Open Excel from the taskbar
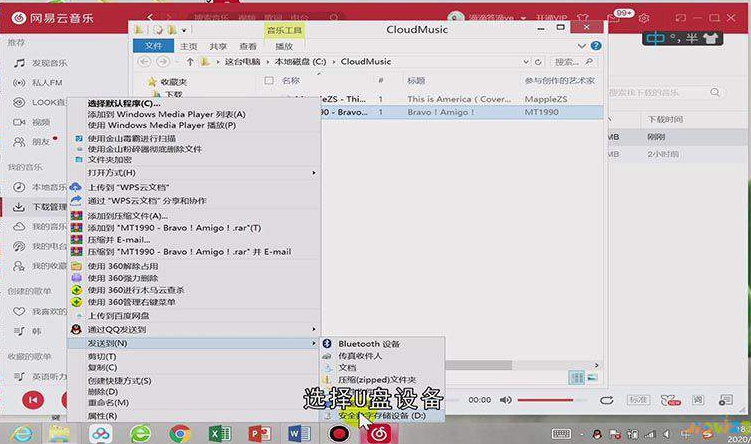This screenshot has height=444, width=751. point(220,434)
